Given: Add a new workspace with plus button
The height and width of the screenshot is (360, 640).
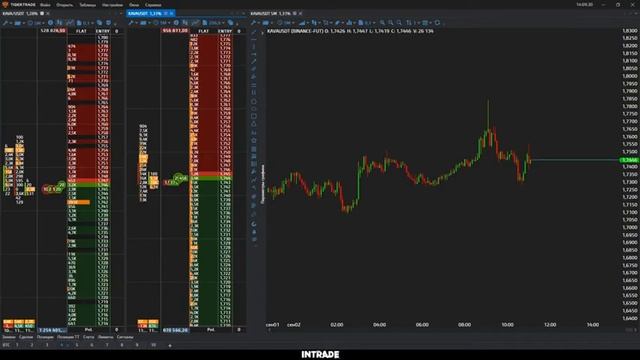Looking at the screenshot, I should [170, 345].
